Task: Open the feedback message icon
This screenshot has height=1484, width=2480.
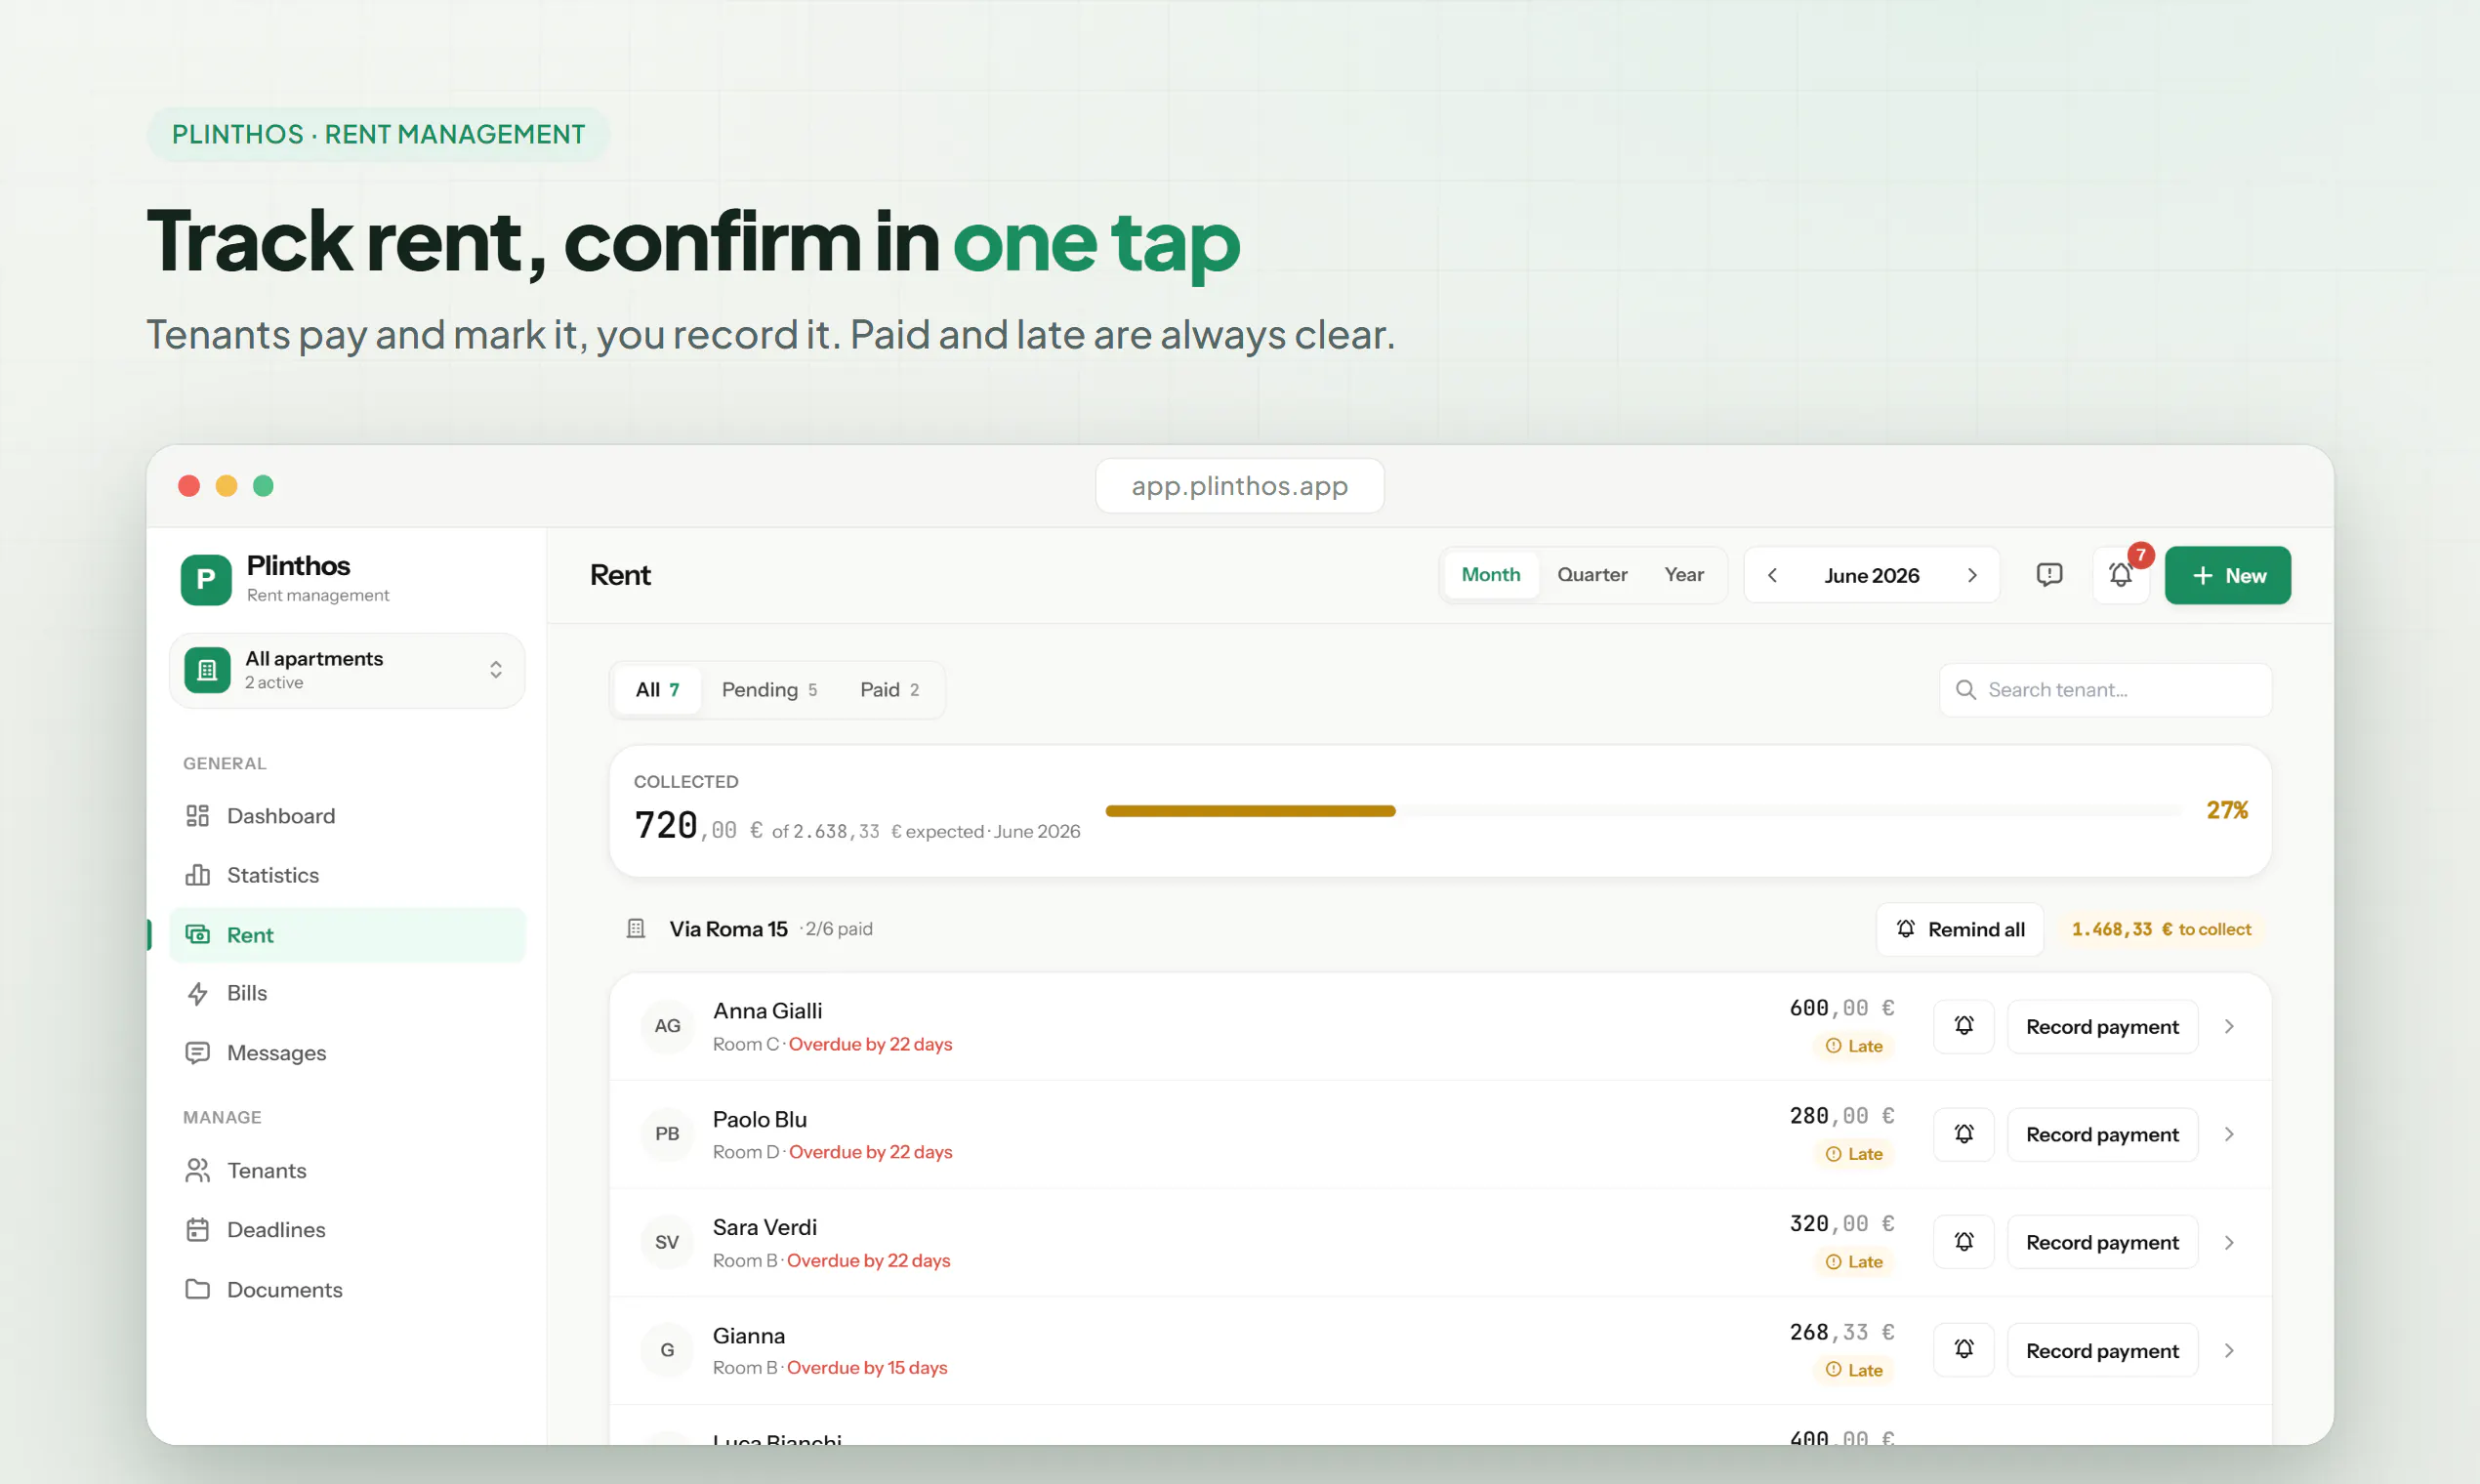Action: (2049, 575)
